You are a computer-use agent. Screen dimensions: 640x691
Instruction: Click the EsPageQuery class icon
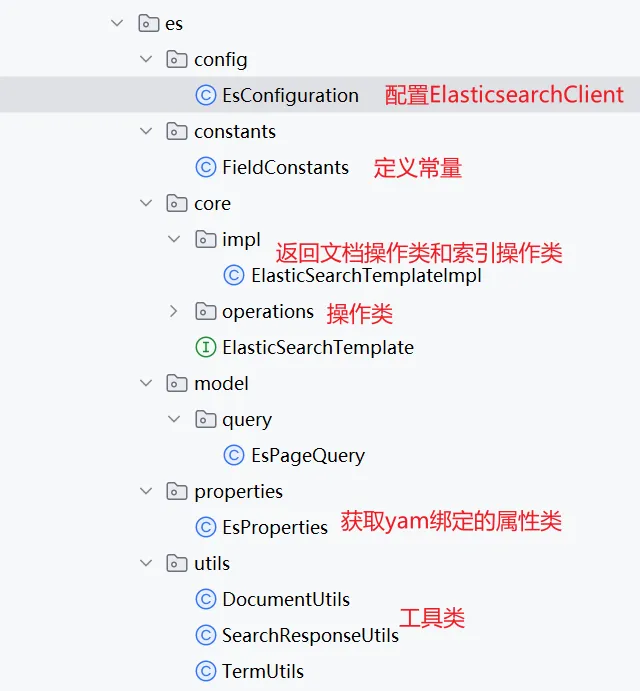(233, 455)
